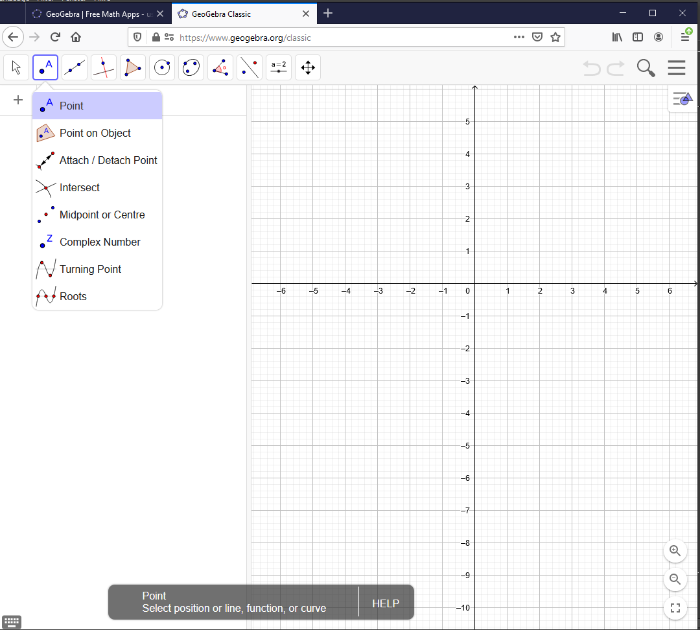Screen dimensions: 700x630
Task: Show tracking protection shield info
Action: pyautogui.click(x=138, y=37)
